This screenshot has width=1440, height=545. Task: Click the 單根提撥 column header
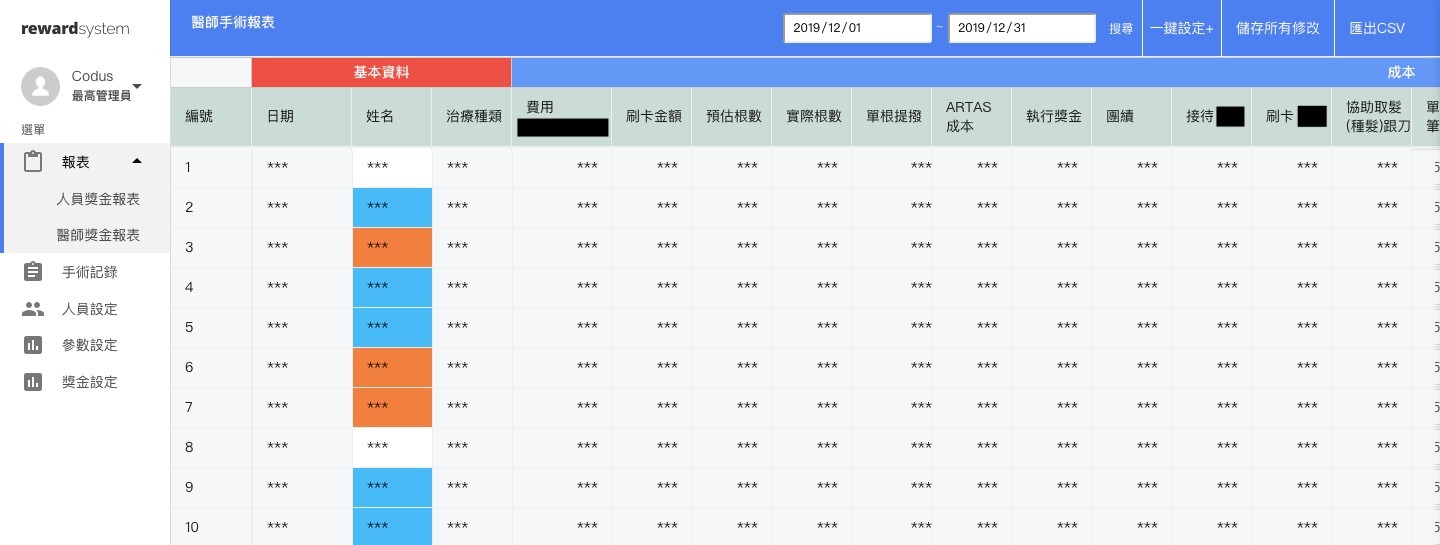892,117
